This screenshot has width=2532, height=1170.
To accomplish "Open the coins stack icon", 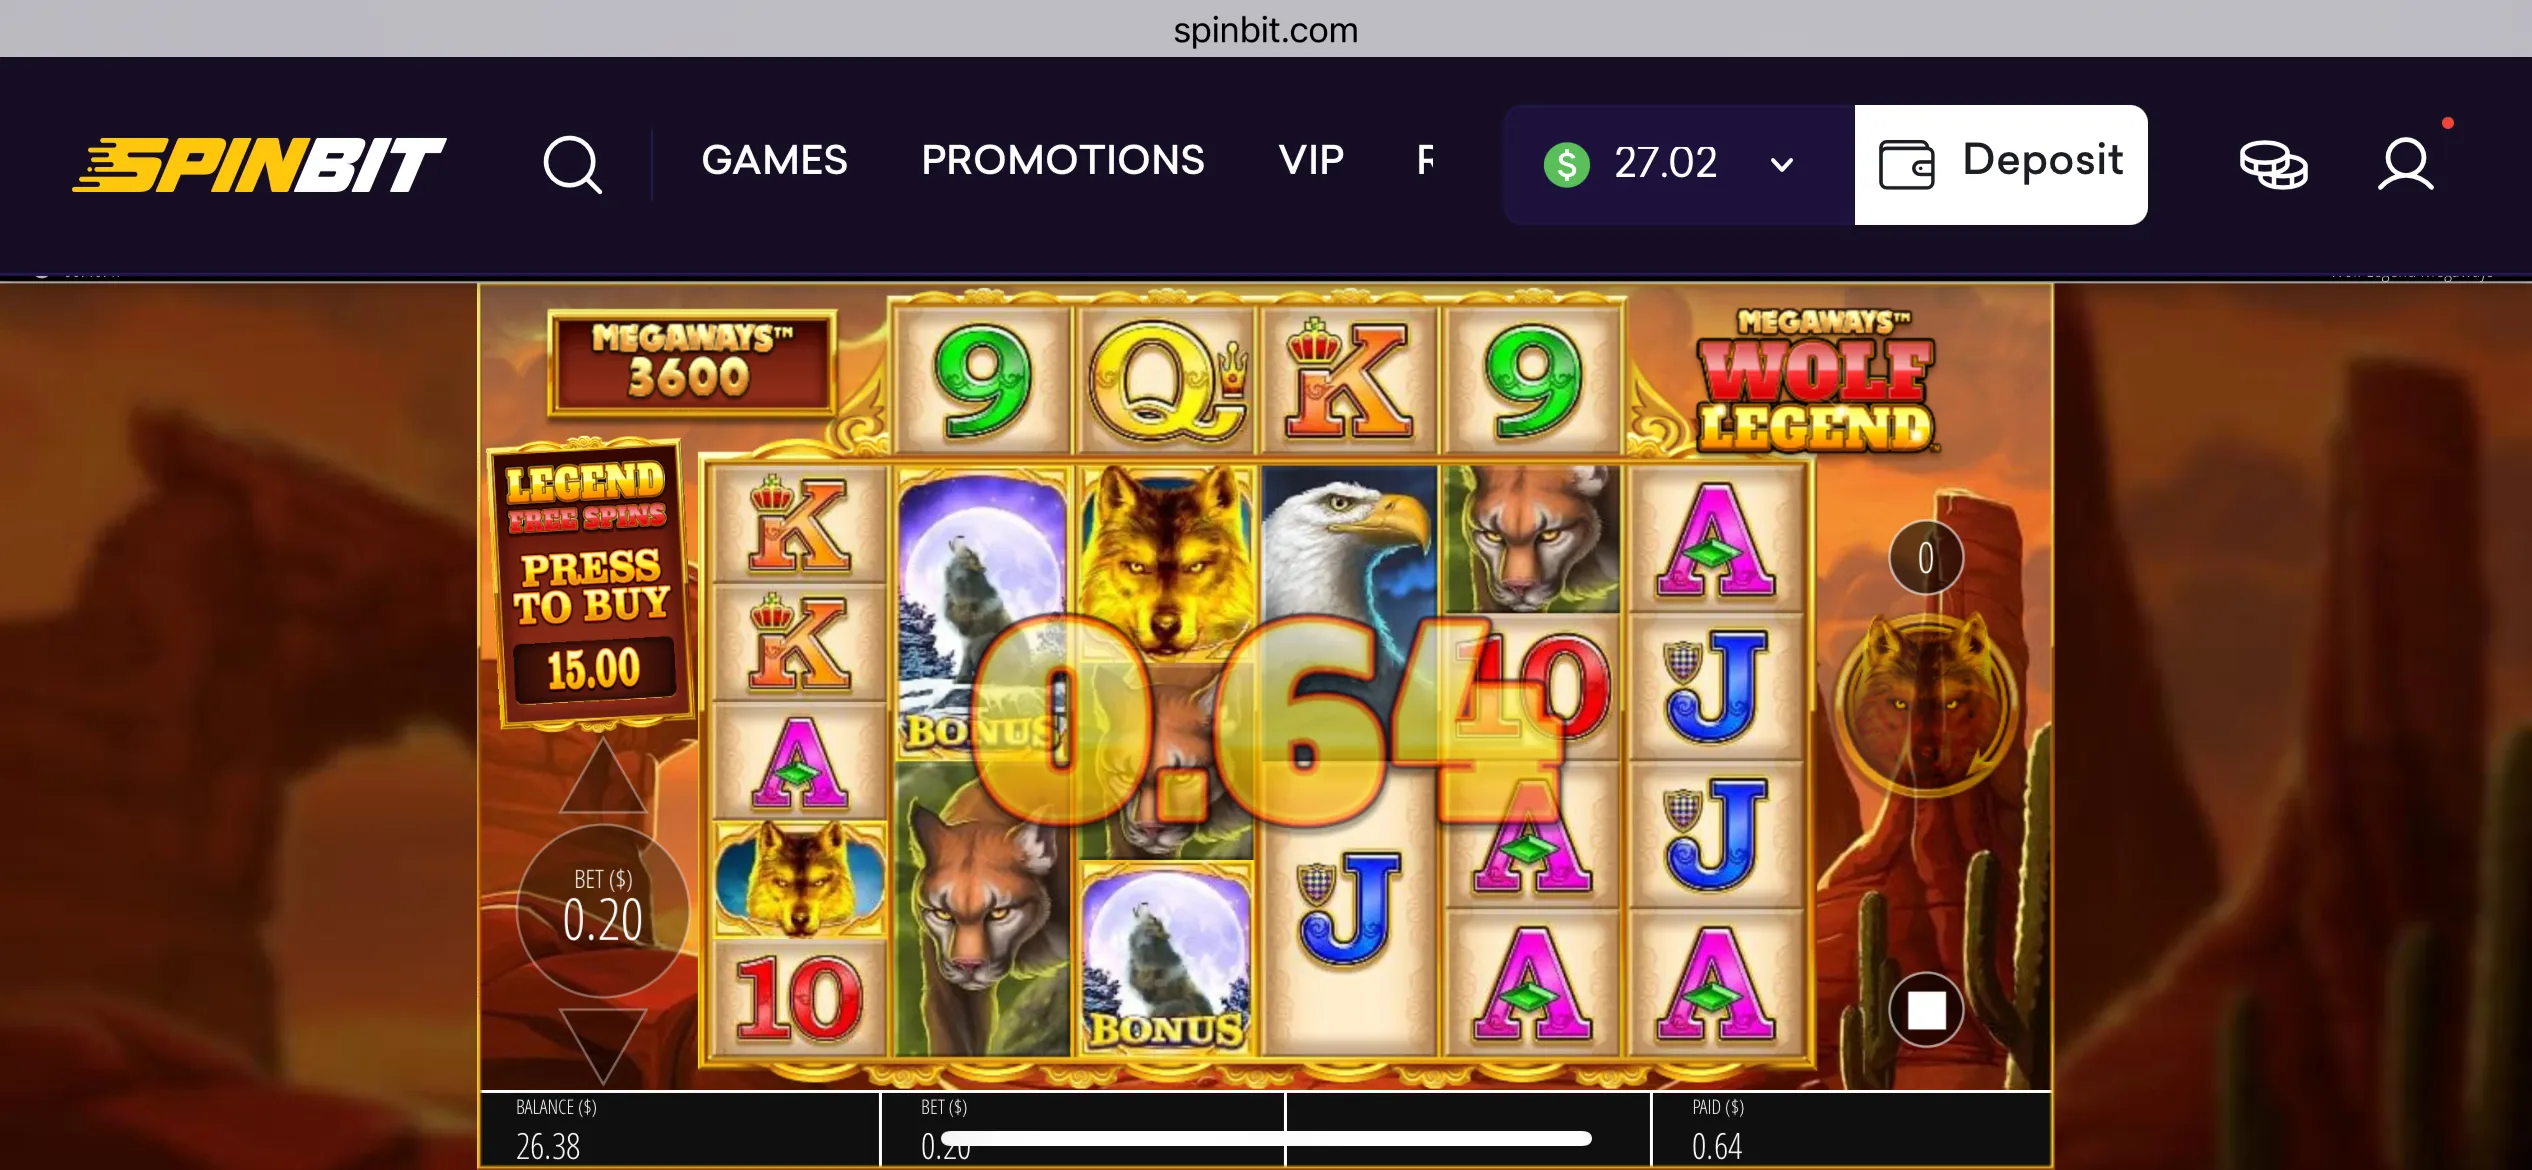I will click(x=2273, y=164).
